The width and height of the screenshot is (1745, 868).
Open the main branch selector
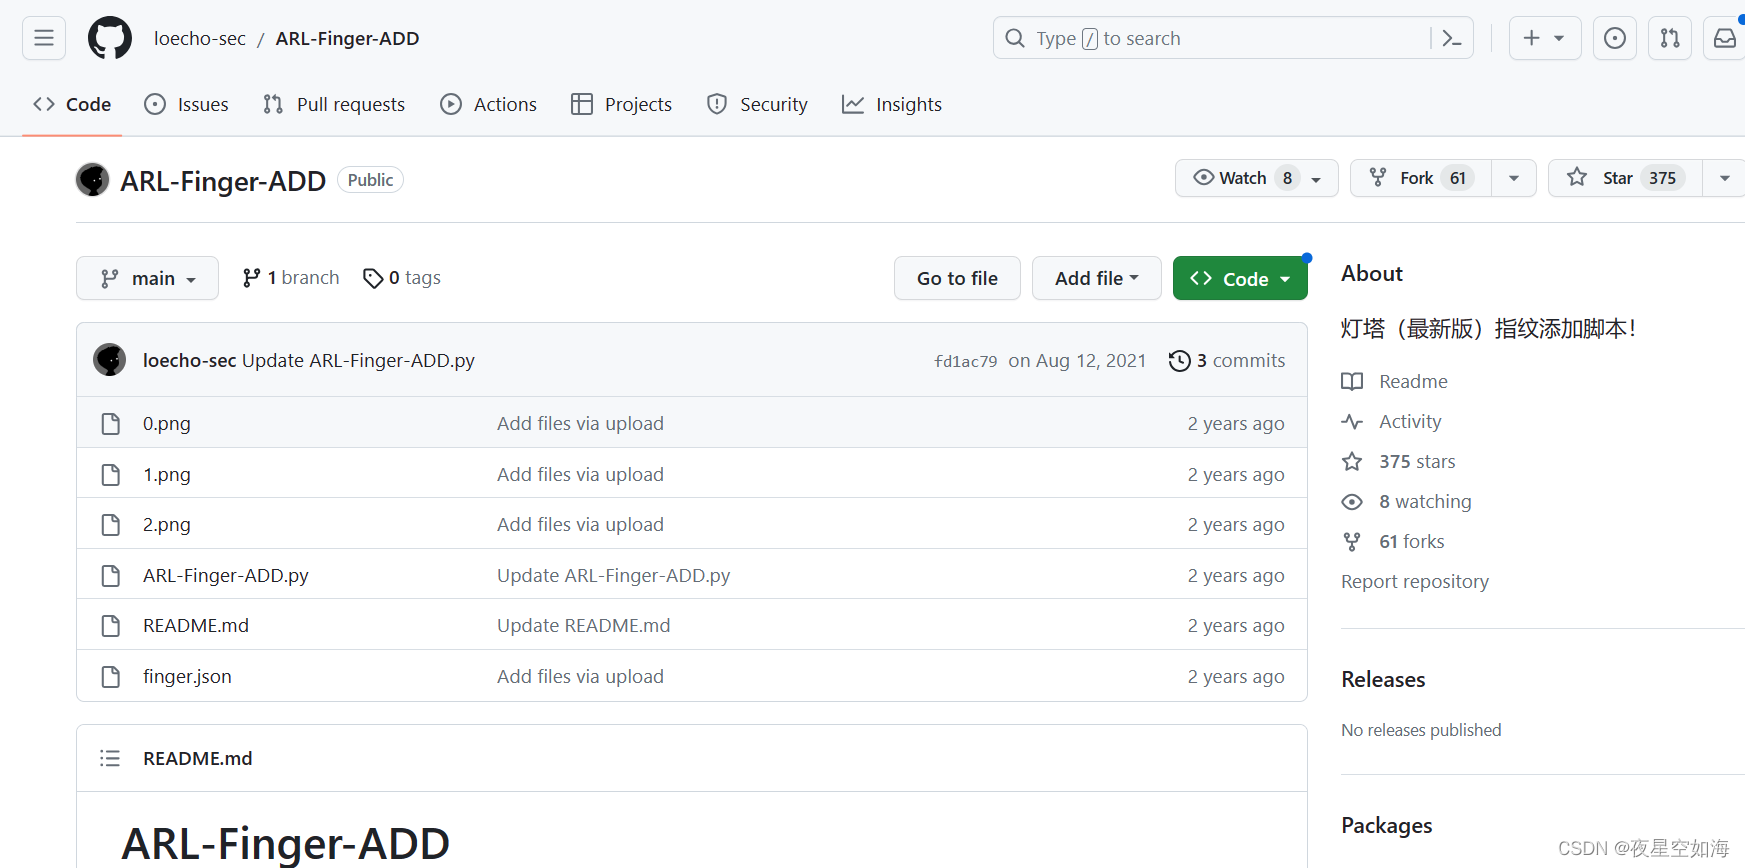[147, 278]
